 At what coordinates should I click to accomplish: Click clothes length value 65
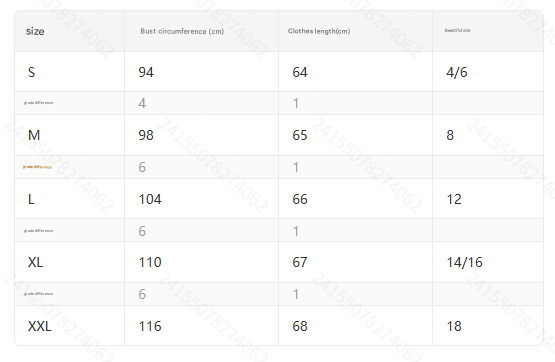(300, 135)
